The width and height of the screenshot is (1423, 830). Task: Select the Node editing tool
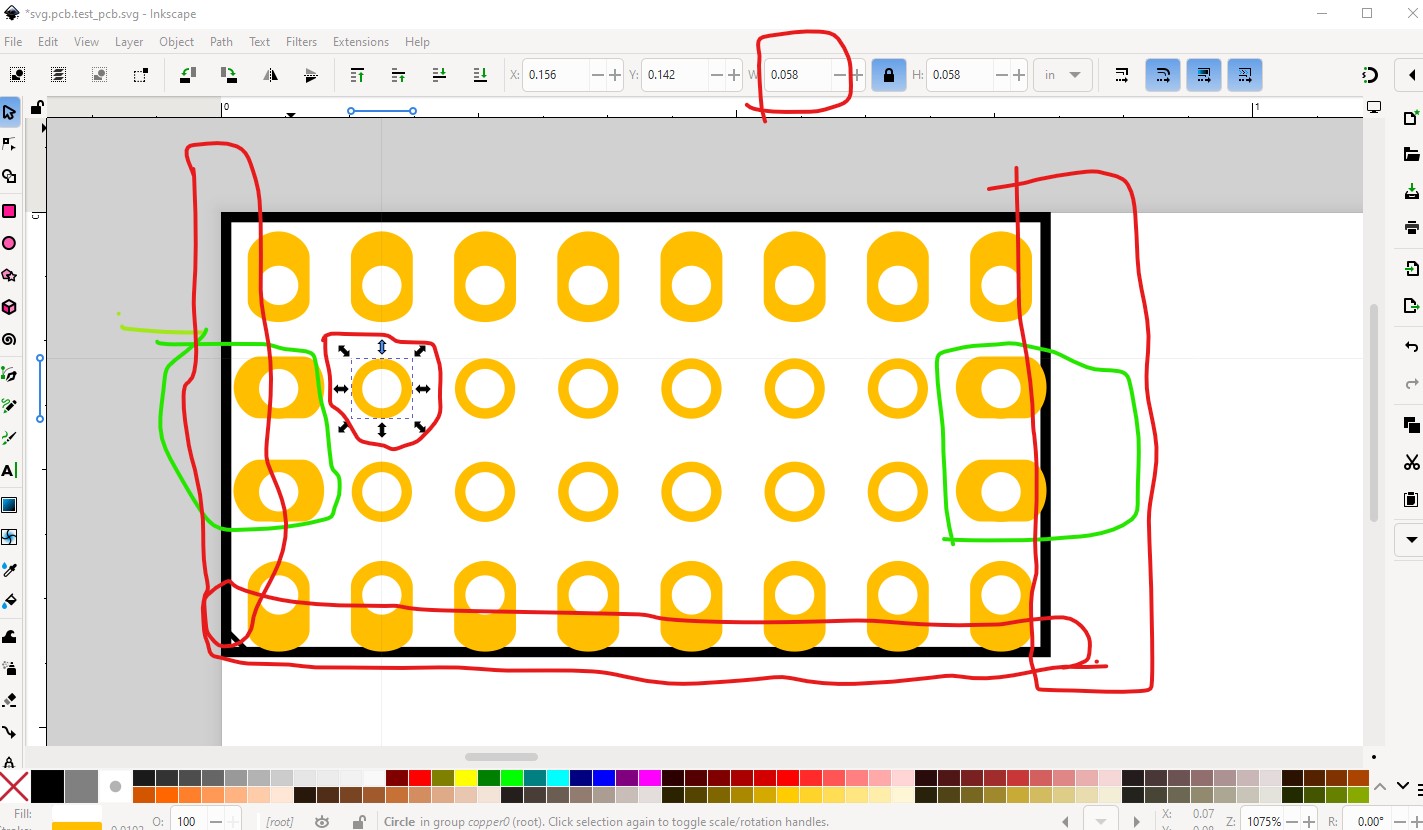pyautogui.click(x=9, y=145)
